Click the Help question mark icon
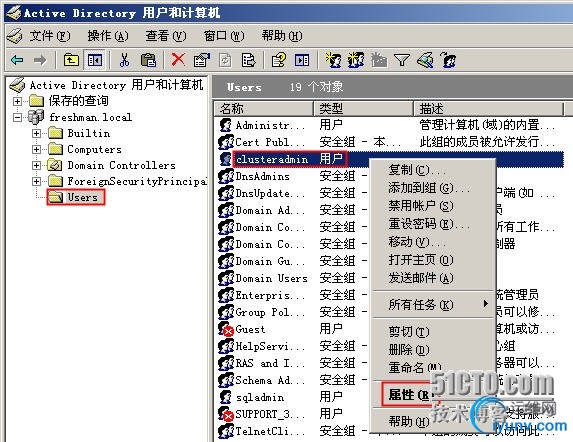This screenshot has height=442, width=573. (278, 60)
